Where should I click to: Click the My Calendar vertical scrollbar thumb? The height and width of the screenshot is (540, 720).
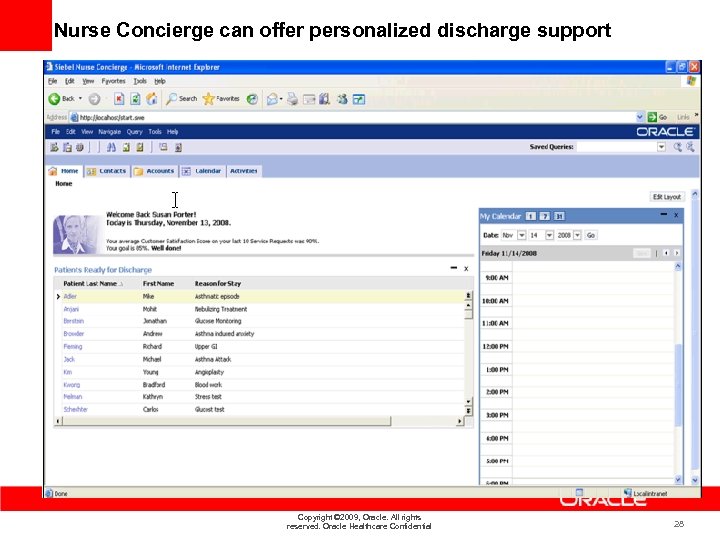click(678, 385)
